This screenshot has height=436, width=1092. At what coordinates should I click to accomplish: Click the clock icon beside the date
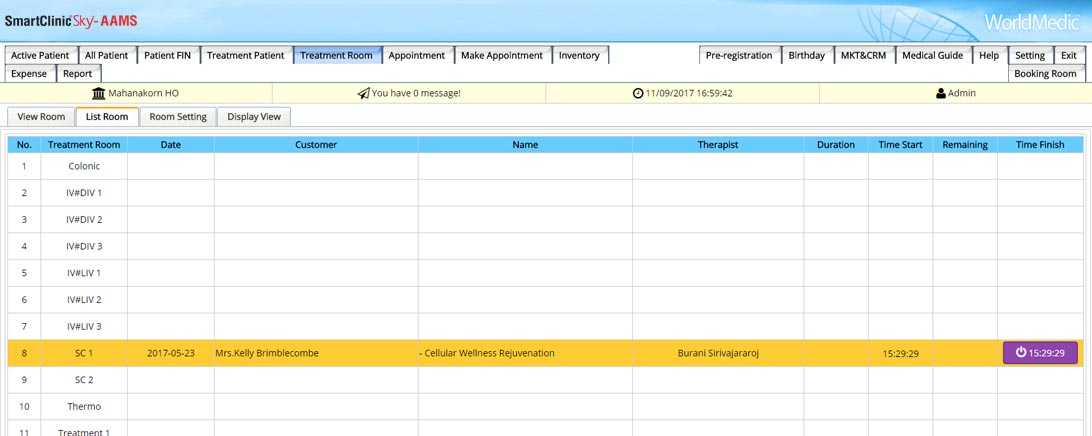coord(638,93)
